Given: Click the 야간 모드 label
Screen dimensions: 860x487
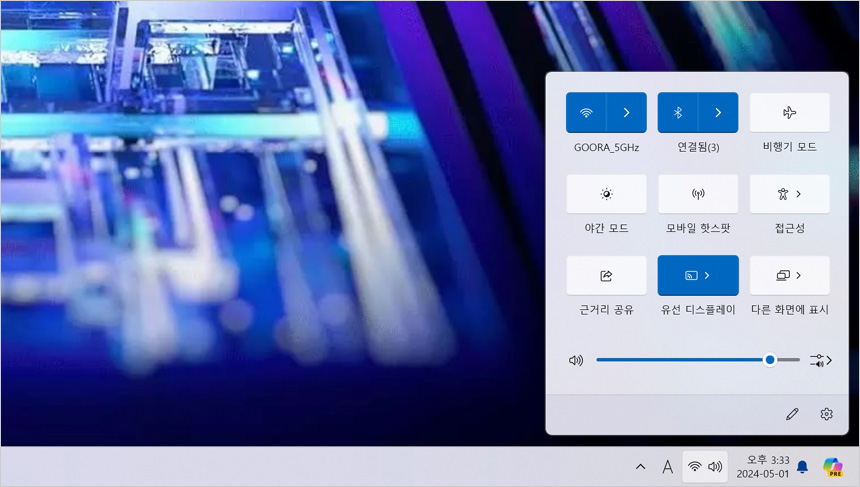Looking at the screenshot, I should (x=606, y=228).
